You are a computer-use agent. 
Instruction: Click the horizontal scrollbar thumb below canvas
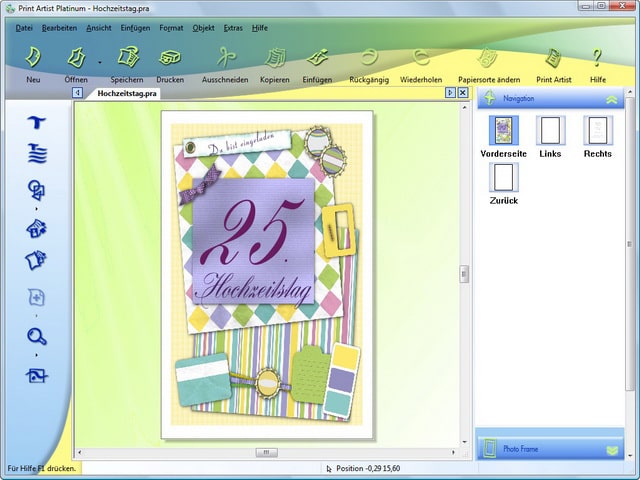click(x=267, y=452)
